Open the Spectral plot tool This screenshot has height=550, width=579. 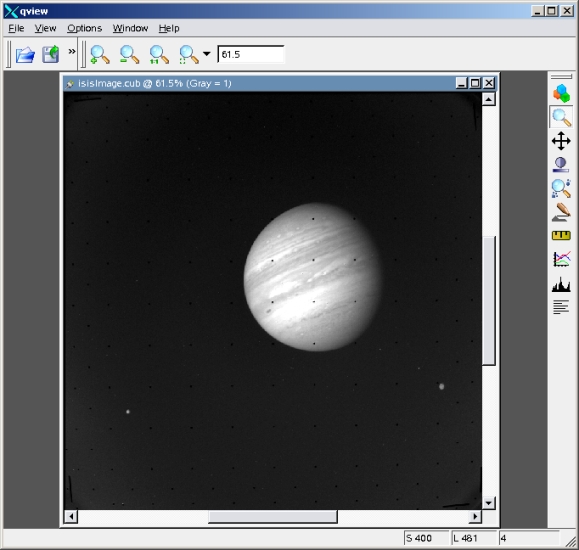click(x=561, y=259)
